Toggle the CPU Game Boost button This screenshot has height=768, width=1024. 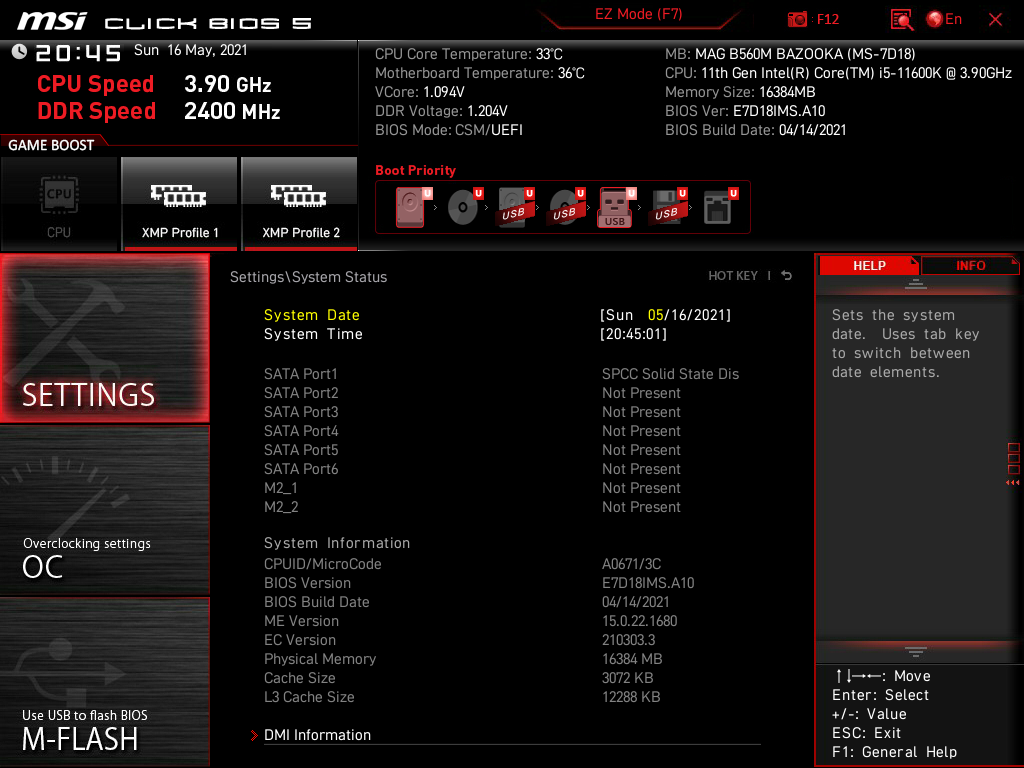pyautogui.click(x=59, y=203)
